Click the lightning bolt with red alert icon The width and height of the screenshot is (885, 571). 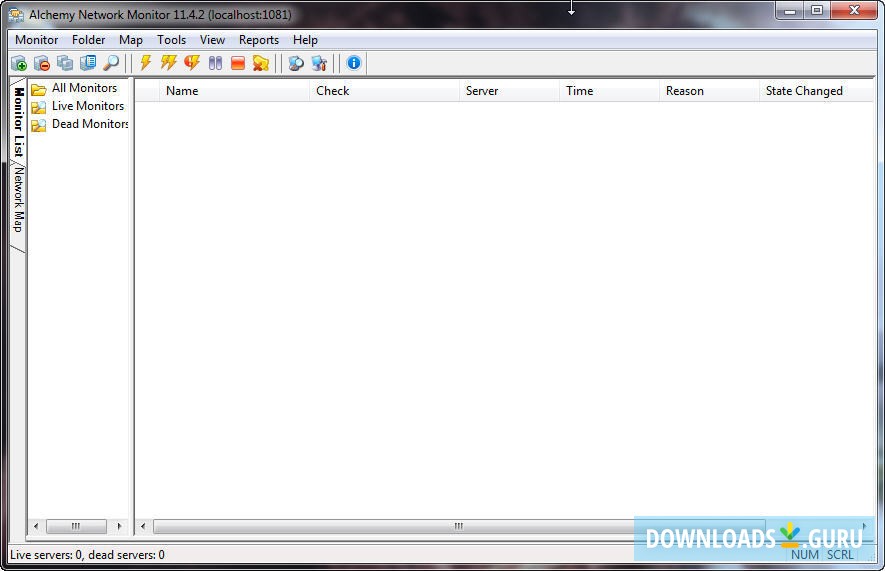coord(192,63)
